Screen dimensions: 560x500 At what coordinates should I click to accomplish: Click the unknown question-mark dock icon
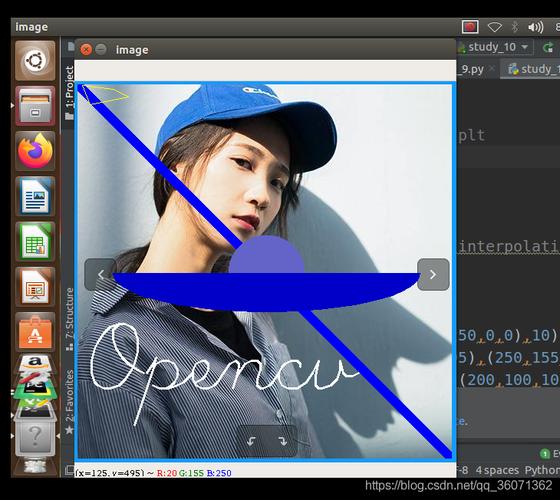tap(35, 435)
